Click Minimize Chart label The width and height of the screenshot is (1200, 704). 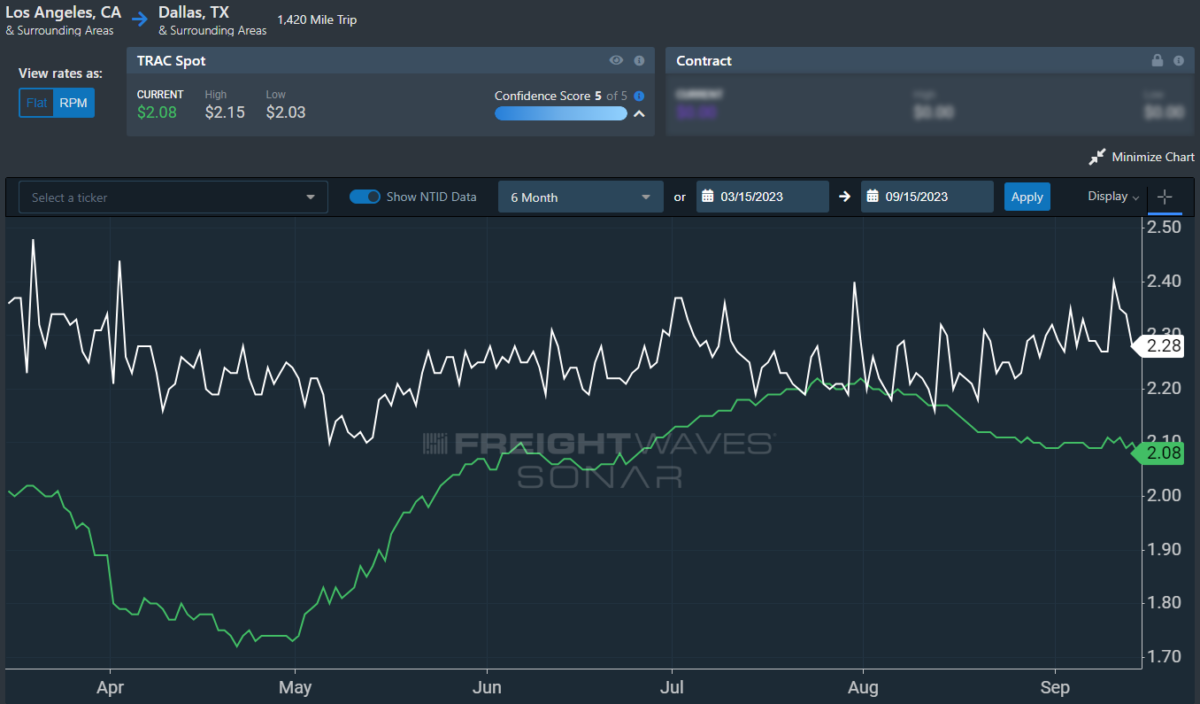point(1153,157)
